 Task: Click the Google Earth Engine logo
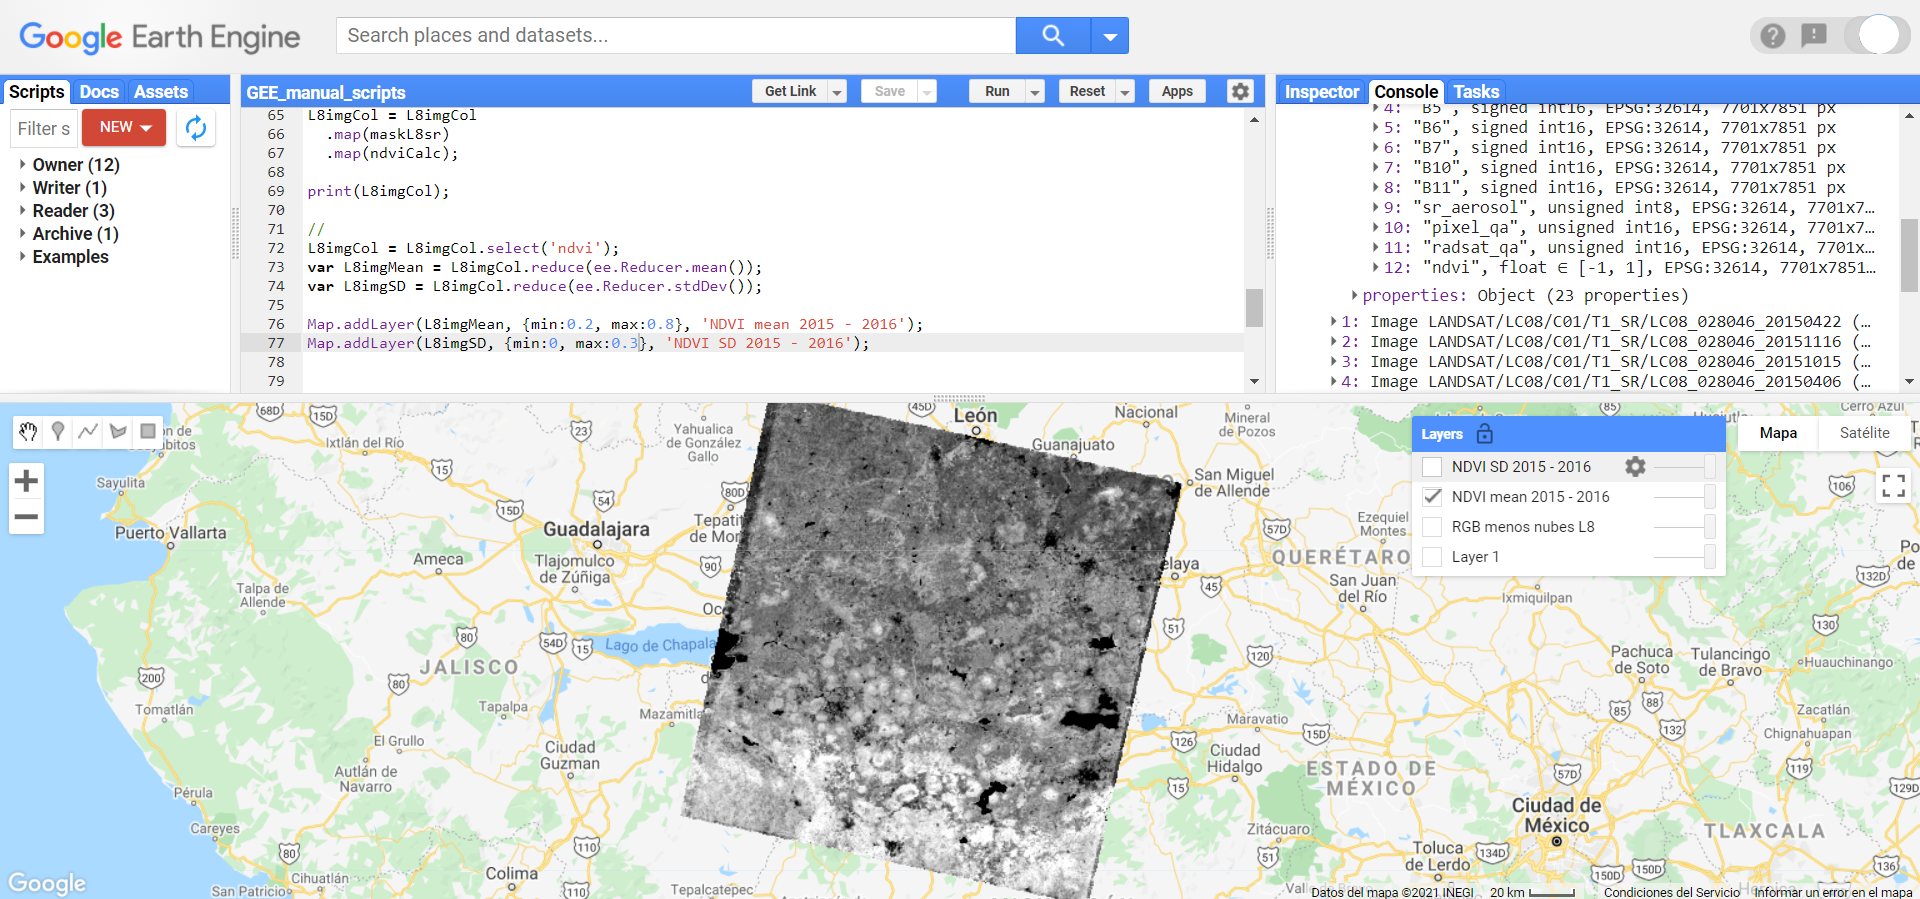click(160, 37)
